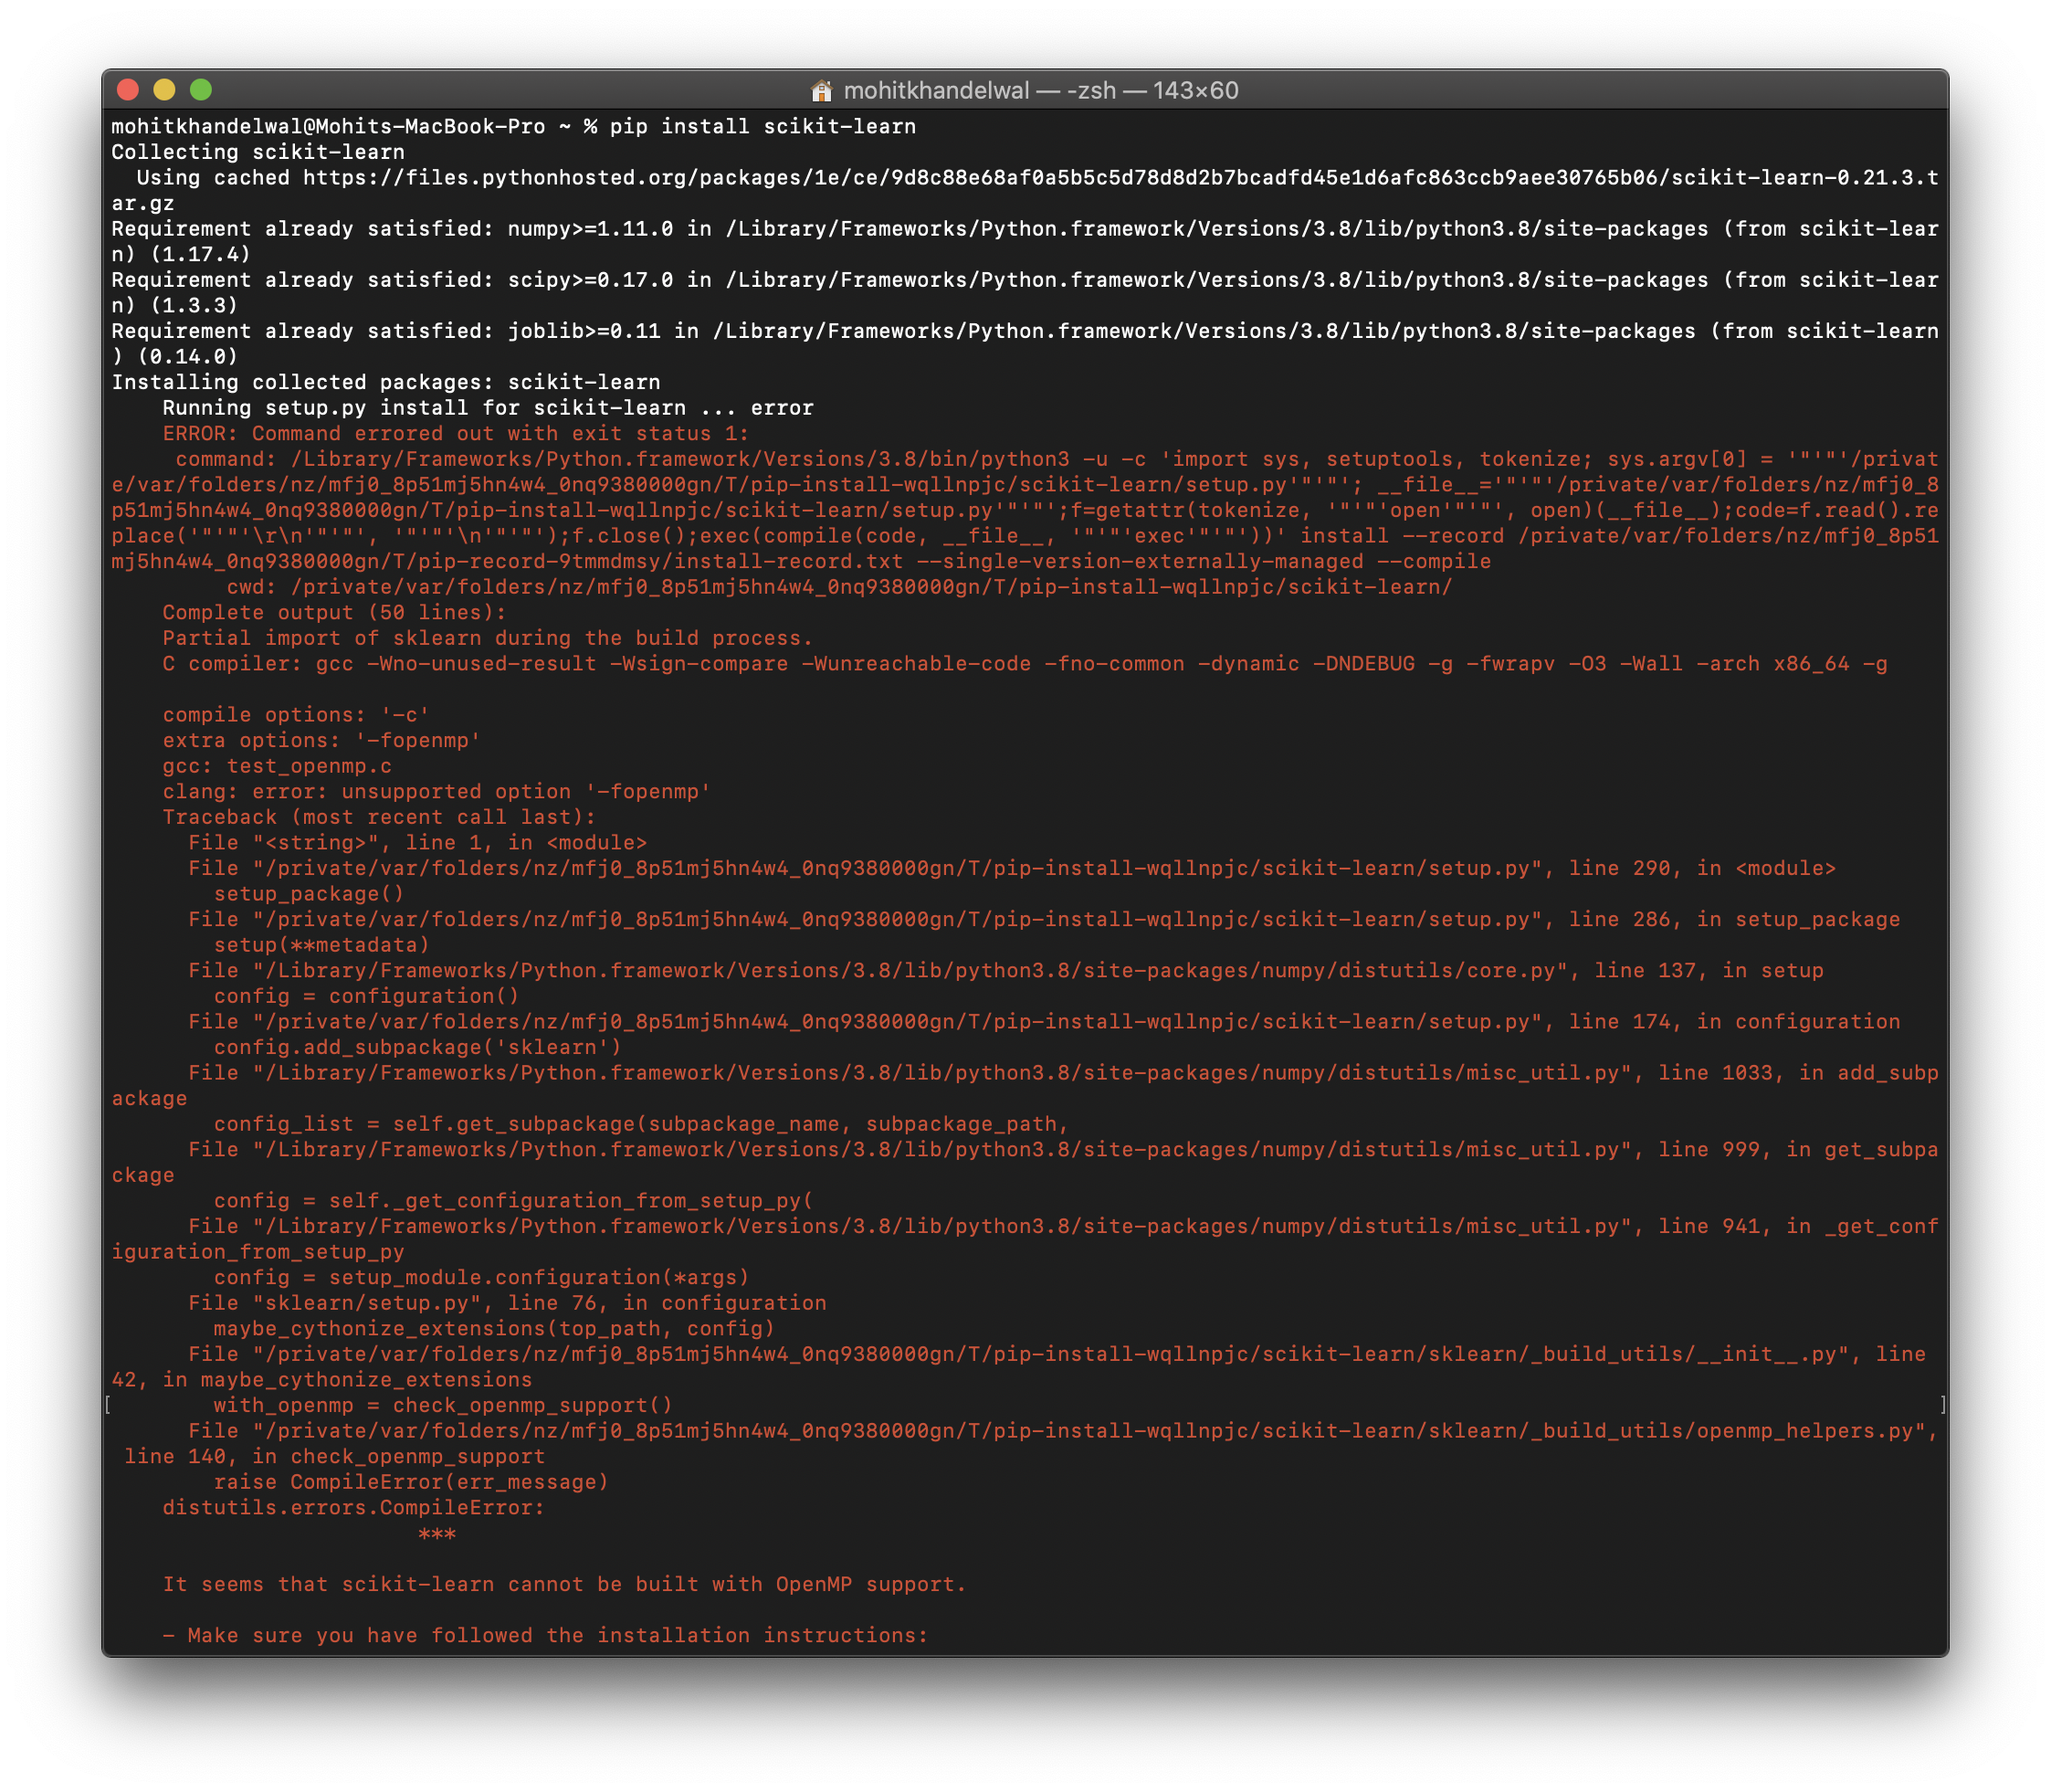Image resolution: width=2051 pixels, height=1792 pixels.
Task: Click 'It seems that scikit-learn cannot be built with OpenMP support.'
Action: pyautogui.click(x=565, y=1585)
